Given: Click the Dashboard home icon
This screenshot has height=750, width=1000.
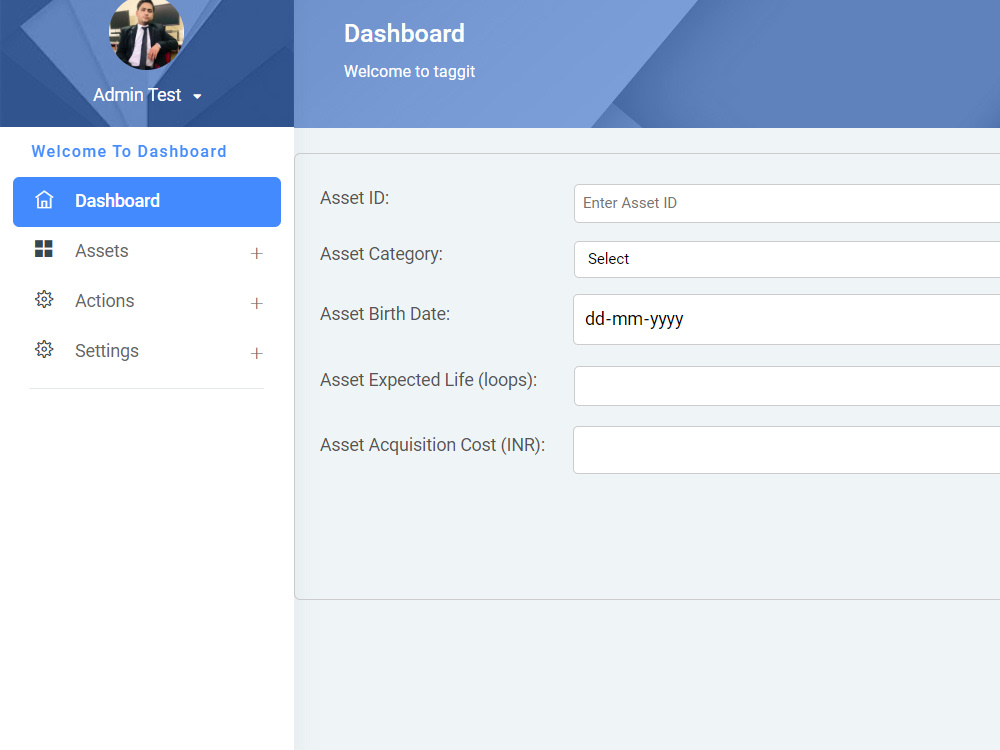Looking at the screenshot, I should [x=44, y=200].
